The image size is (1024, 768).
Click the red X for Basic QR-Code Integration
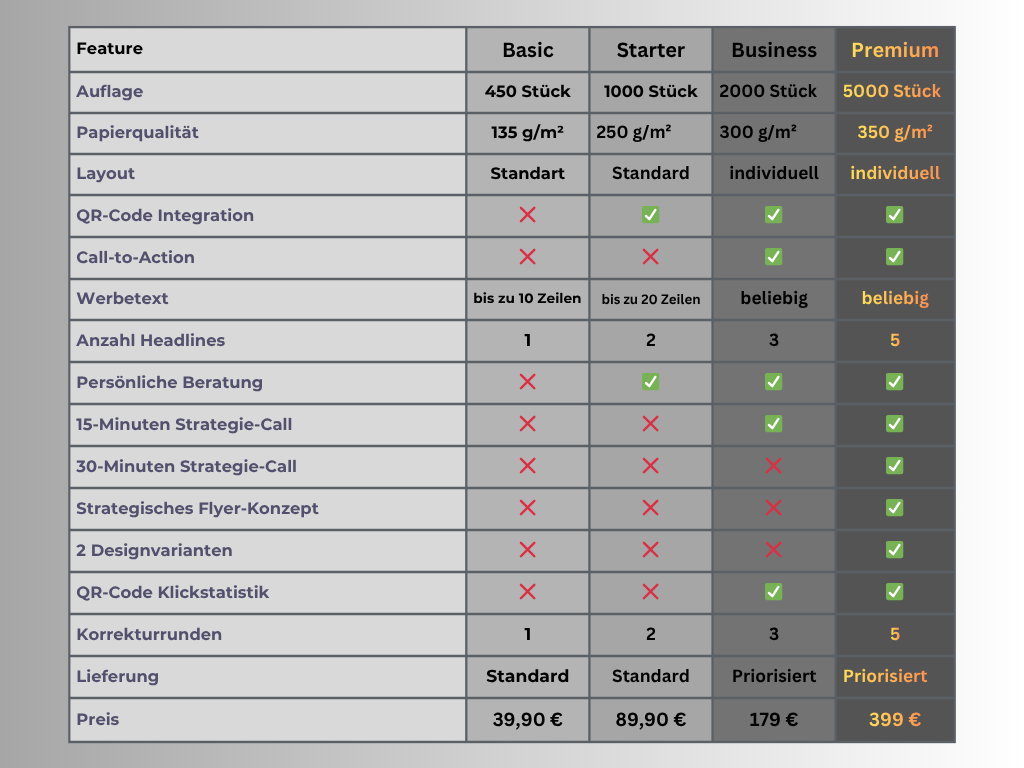pos(528,215)
